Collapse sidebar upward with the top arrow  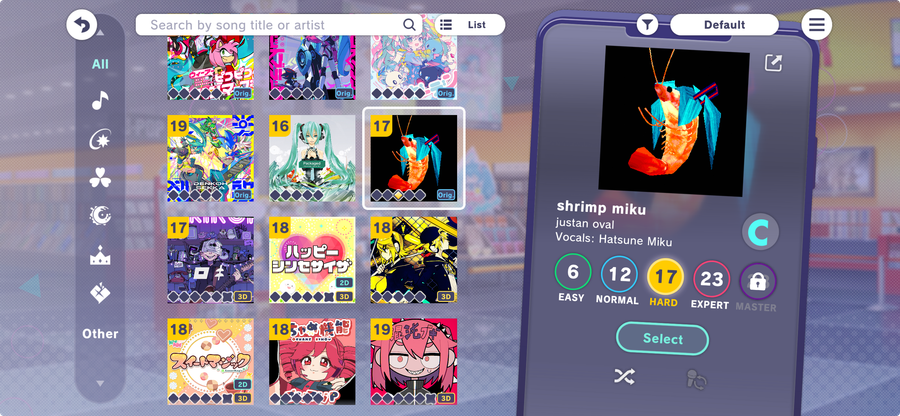click(100, 33)
